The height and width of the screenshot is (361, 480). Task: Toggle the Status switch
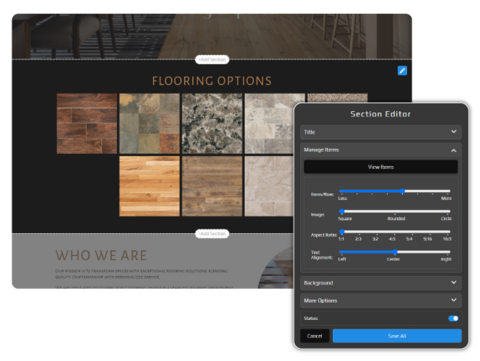[x=453, y=318]
